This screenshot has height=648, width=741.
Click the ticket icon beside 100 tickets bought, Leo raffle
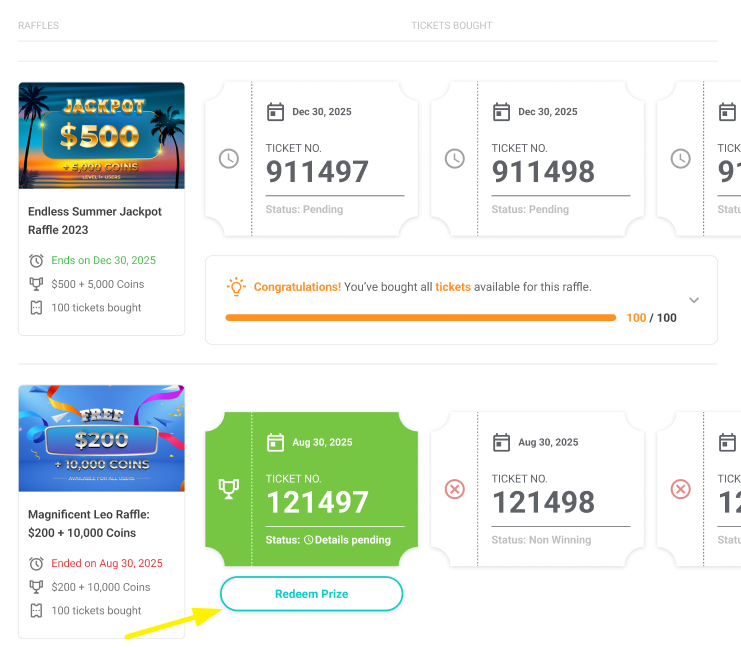click(x=36, y=610)
